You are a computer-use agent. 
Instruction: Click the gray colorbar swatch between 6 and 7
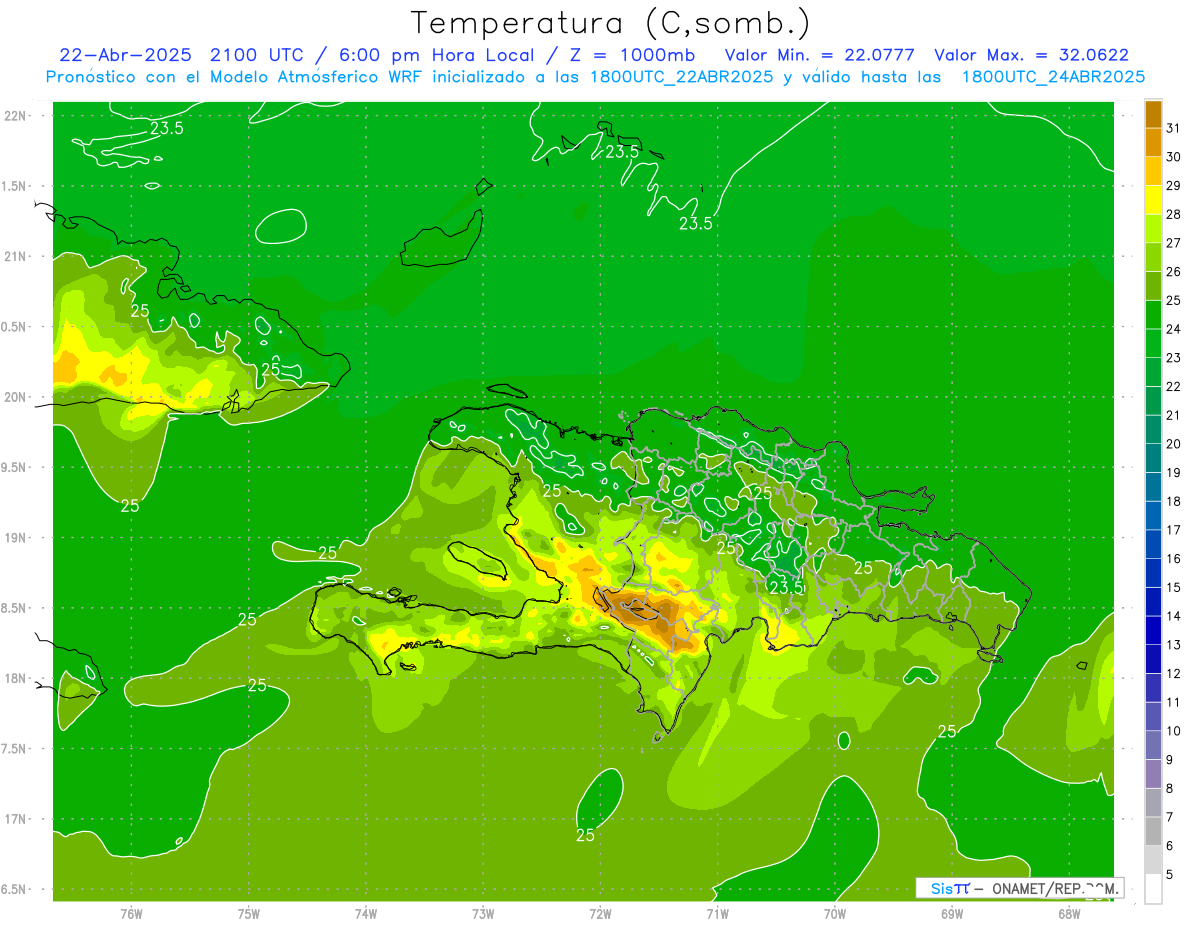[1153, 832]
